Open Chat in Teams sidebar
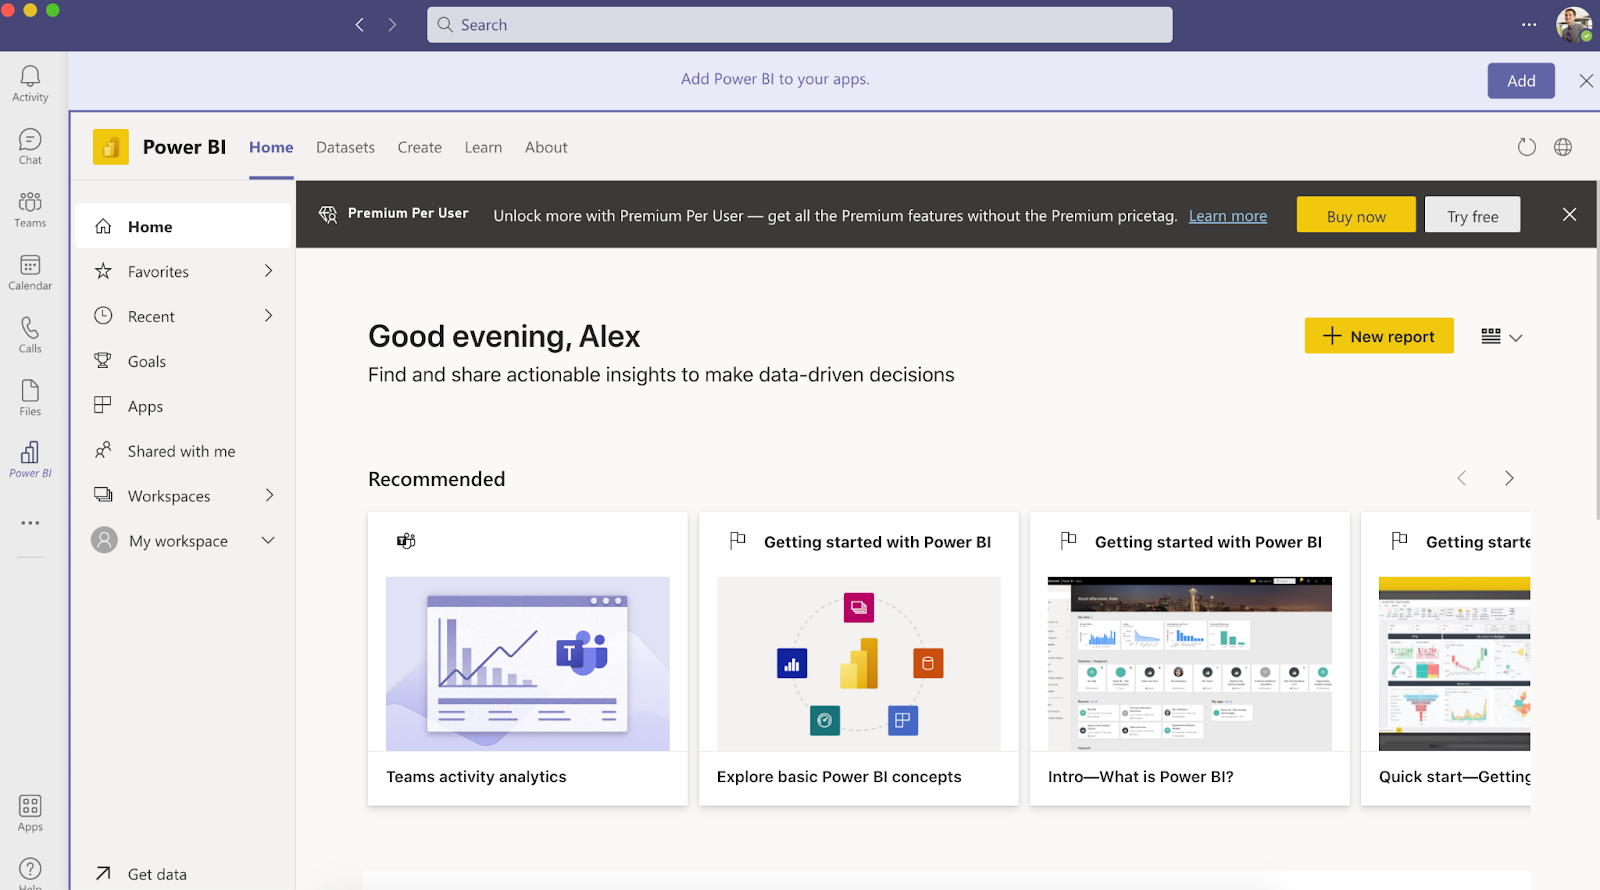Image resolution: width=1600 pixels, height=890 pixels. (x=30, y=147)
